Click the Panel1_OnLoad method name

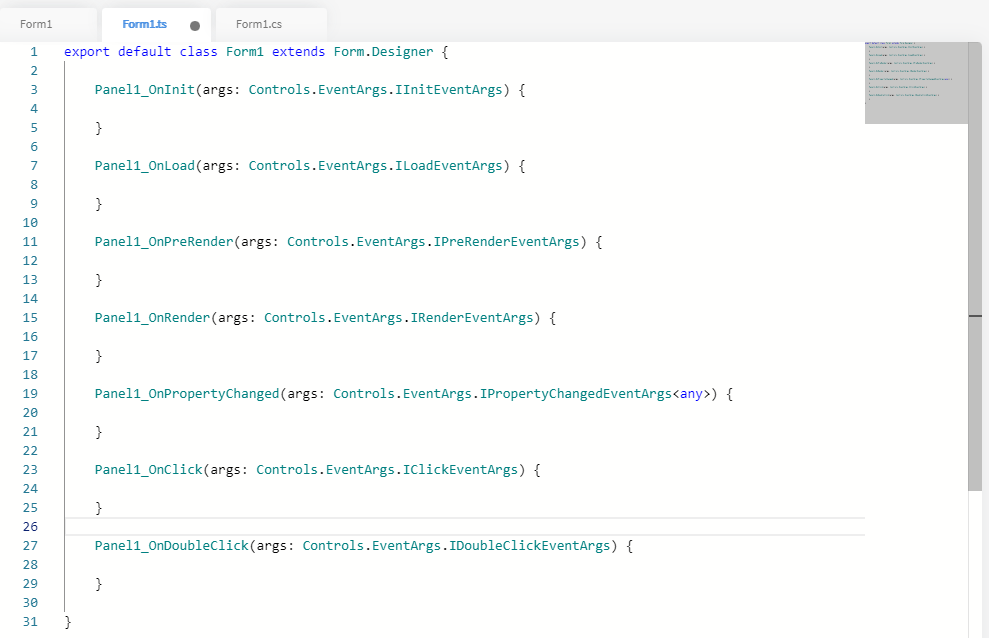[144, 166]
